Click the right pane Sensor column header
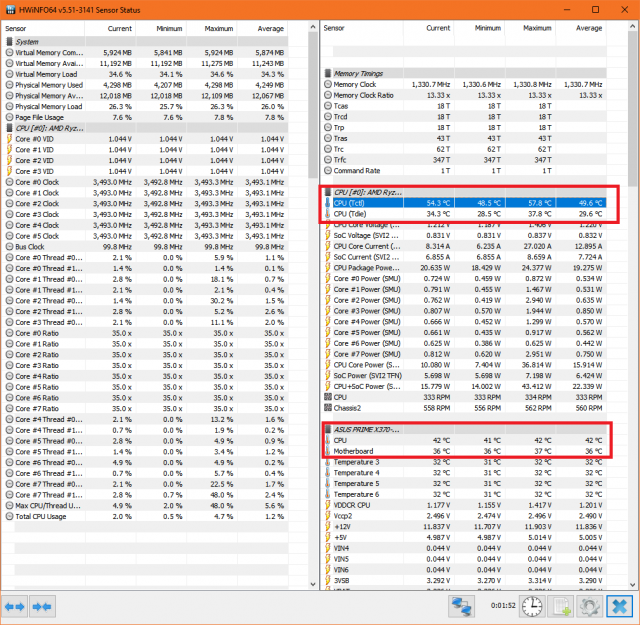Screen dimensions: 640x625 pos(362,28)
